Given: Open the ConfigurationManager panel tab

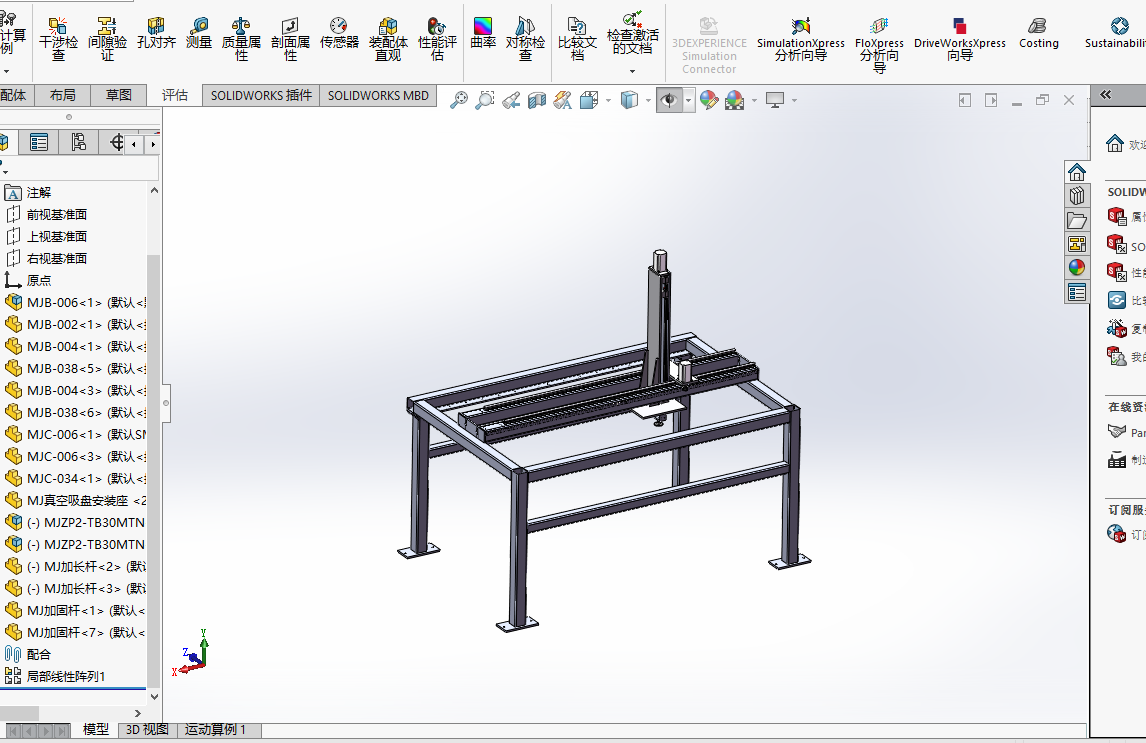Looking at the screenshot, I should tap(78, 142).
